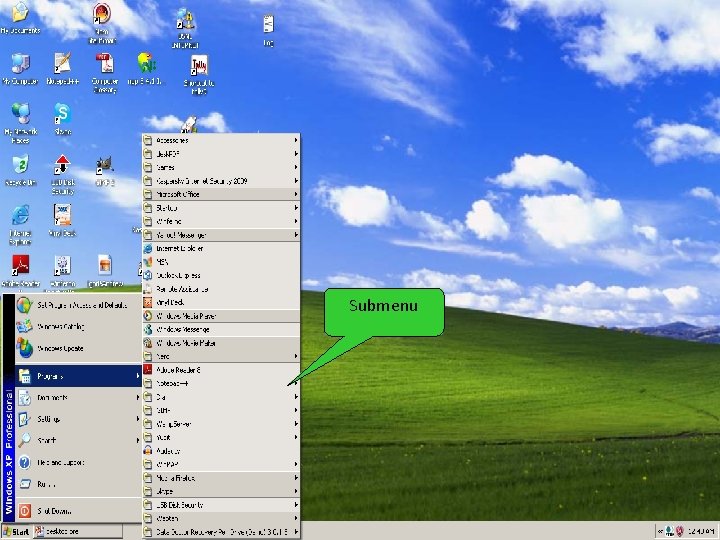Launch Windows Movie Maker from submenu
The width and height of the screenshot is (720, 540).
[221, 343]
